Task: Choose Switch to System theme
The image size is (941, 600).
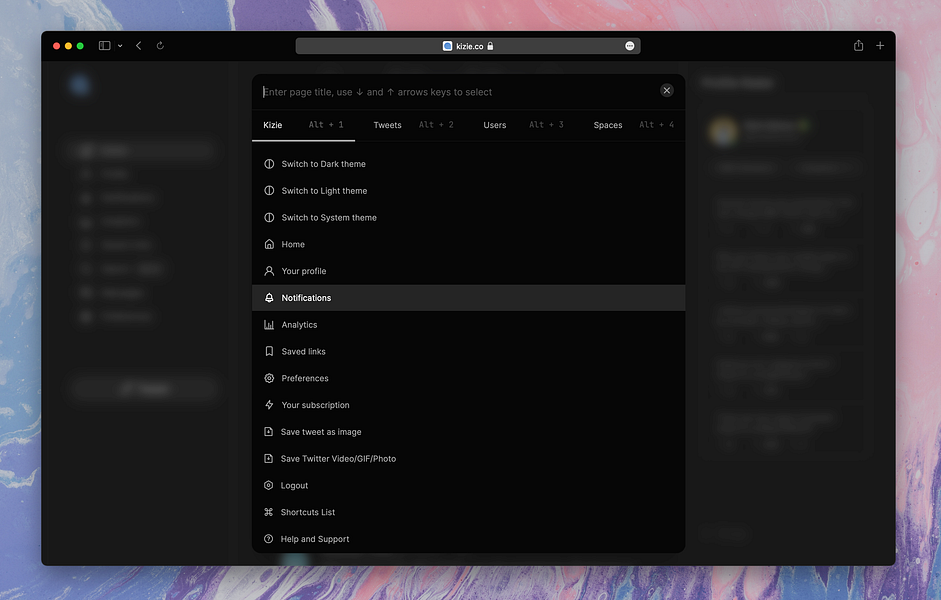Action: 468,217
